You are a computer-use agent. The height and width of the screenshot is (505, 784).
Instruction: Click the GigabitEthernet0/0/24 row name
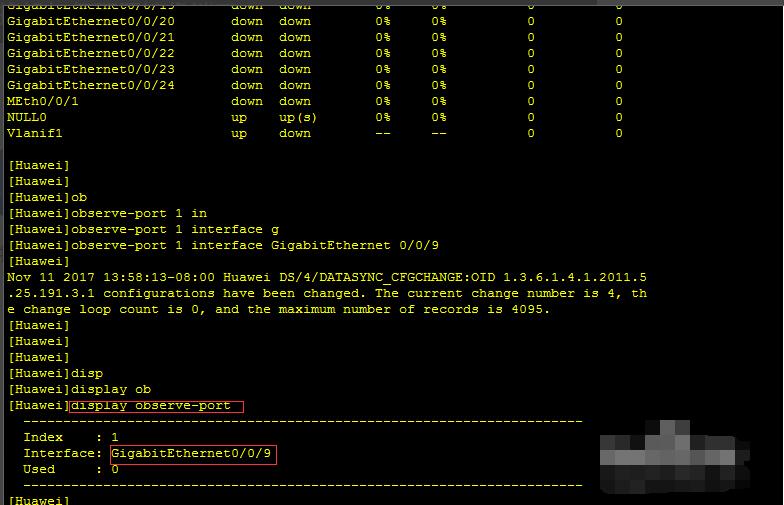pyautogui.click(x=90, y=86)
